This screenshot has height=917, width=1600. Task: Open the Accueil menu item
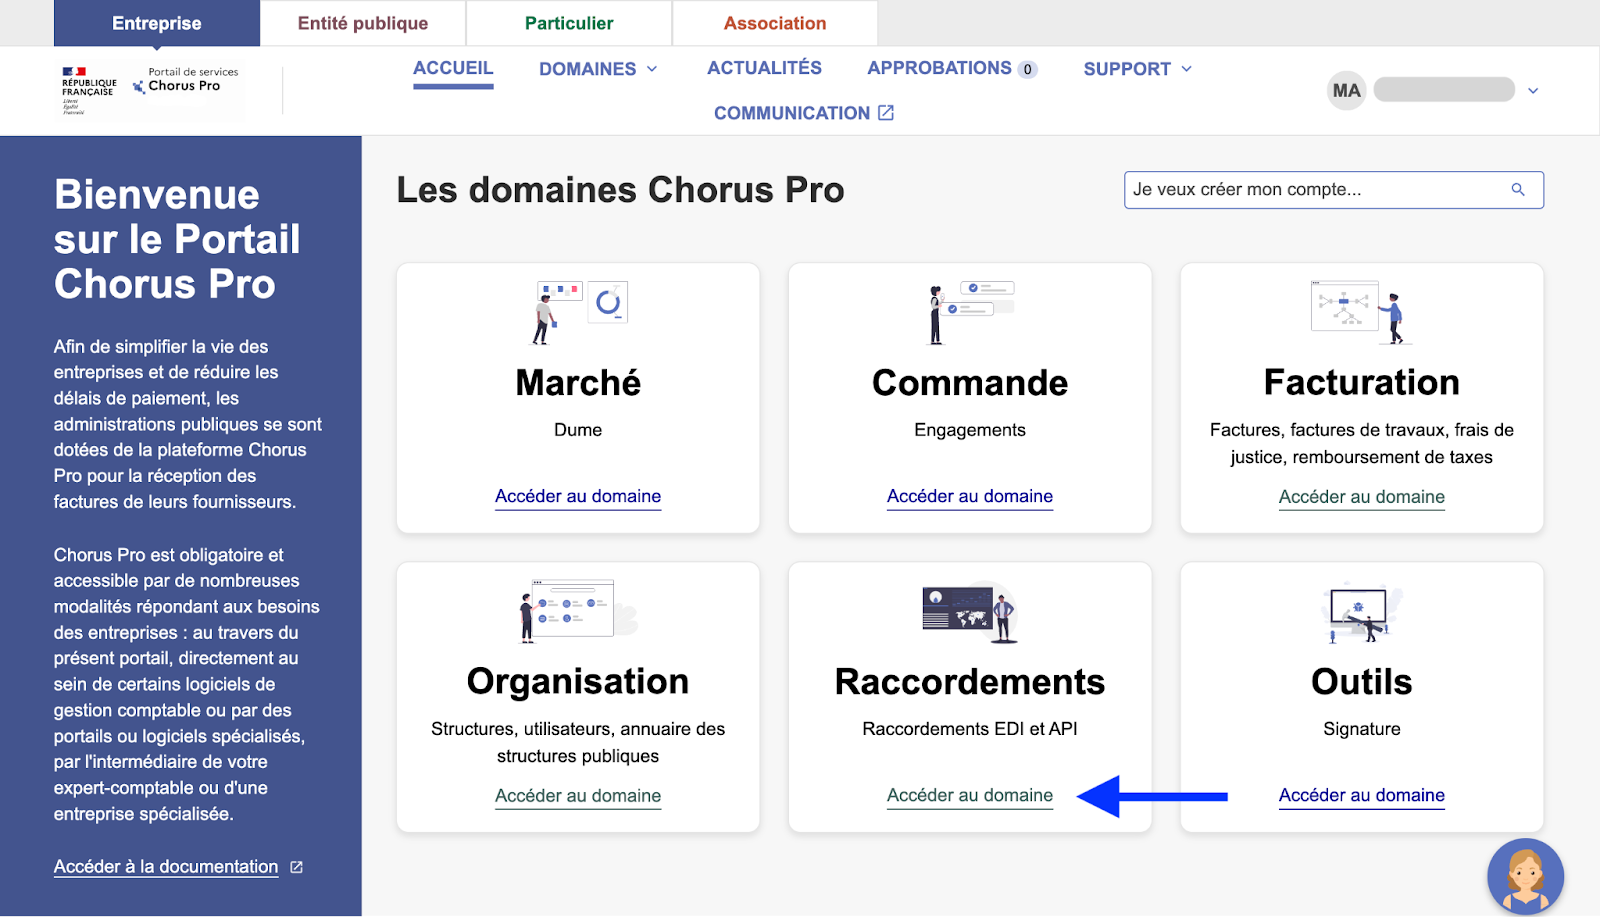pyautogui.click(x=453, y=68)
